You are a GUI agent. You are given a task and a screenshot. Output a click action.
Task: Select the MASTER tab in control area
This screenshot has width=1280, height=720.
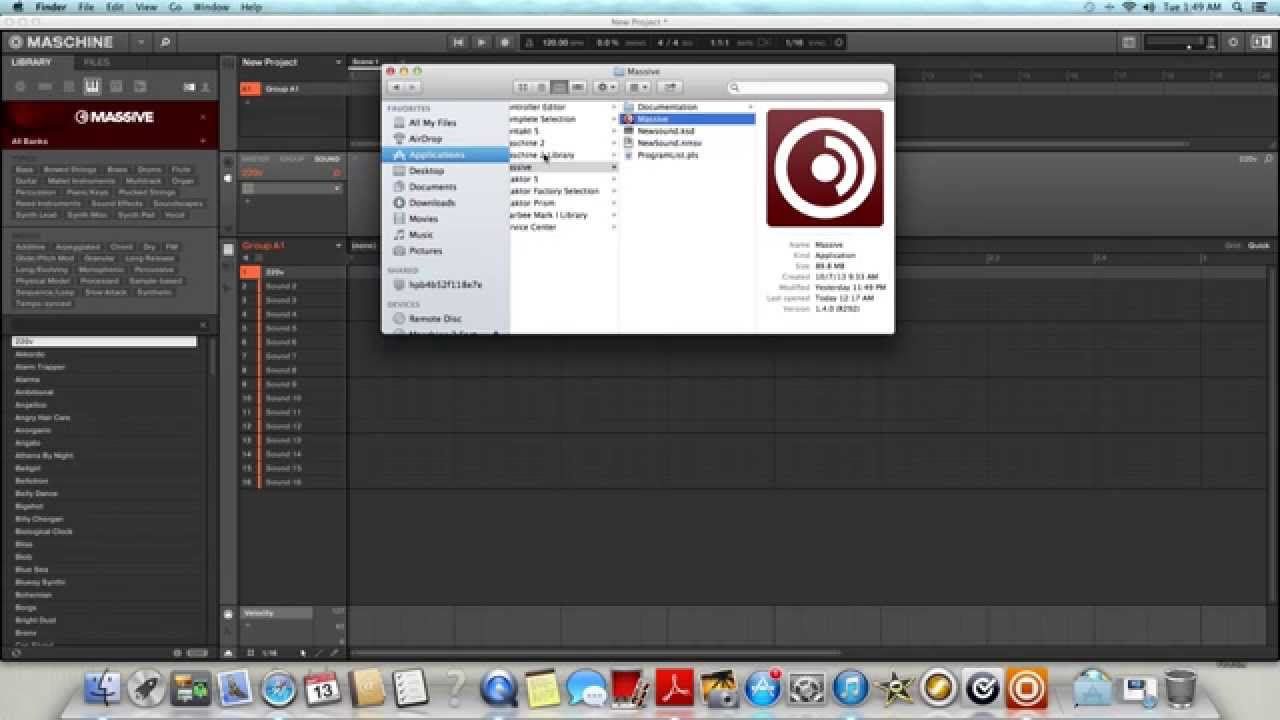point(256,159)
